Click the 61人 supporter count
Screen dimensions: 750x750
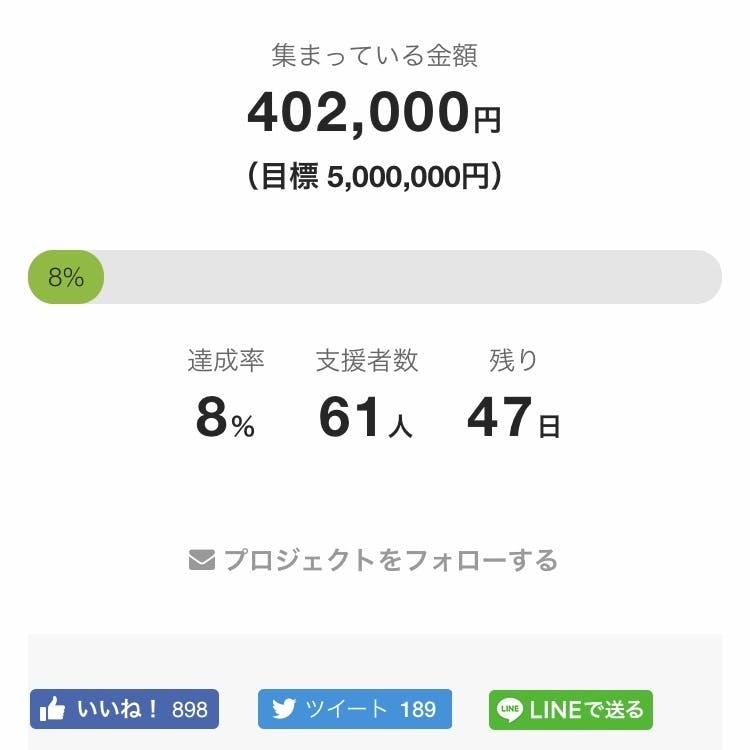365,418
